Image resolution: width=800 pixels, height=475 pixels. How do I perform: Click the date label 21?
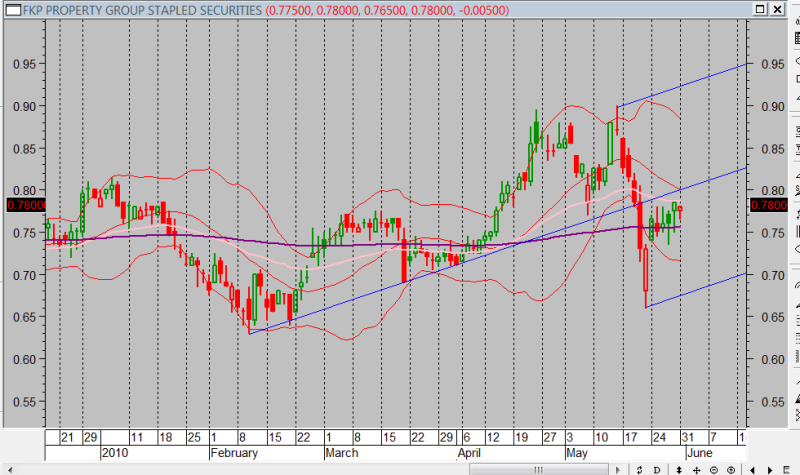pos(67,437)
